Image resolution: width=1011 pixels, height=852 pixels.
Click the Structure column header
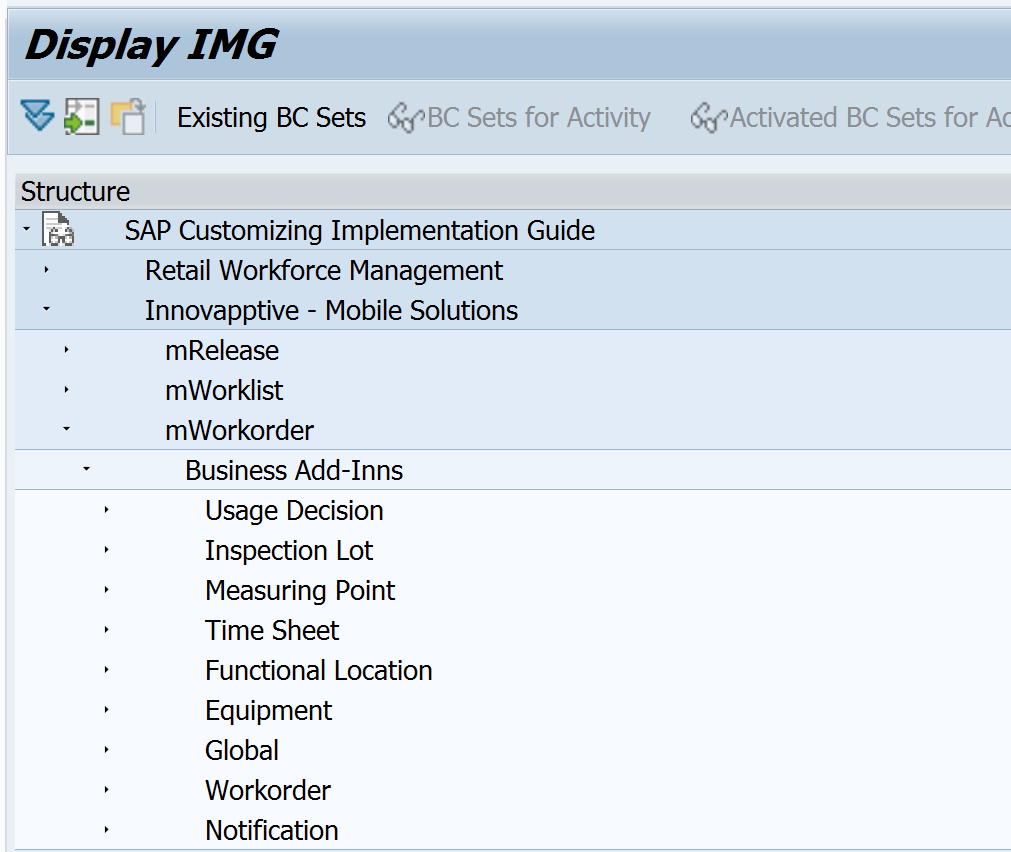pyautogui.click(x=76, y=191)
